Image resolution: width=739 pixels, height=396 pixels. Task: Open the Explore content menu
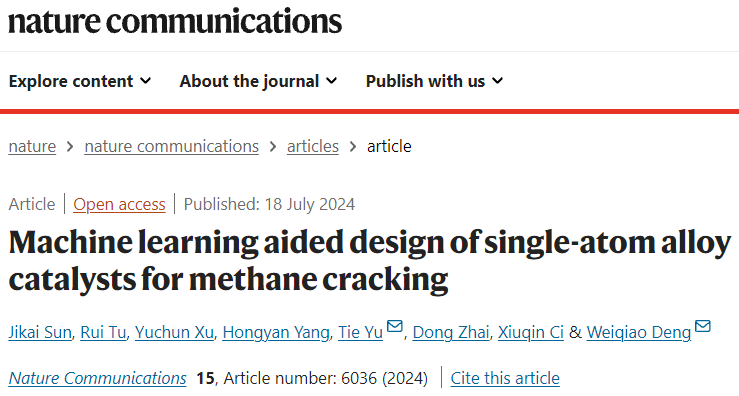(80, 81)
